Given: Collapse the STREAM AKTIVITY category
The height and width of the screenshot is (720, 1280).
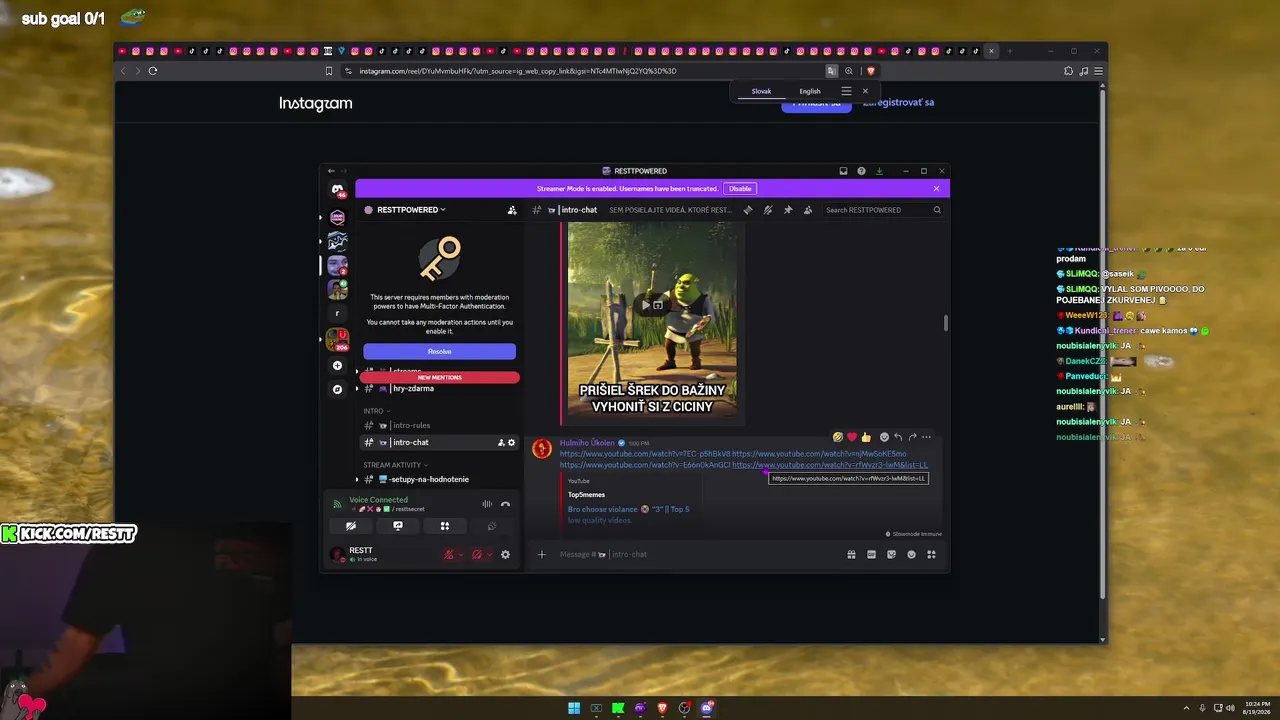Looking at the screenshot, I should [394, 465].
